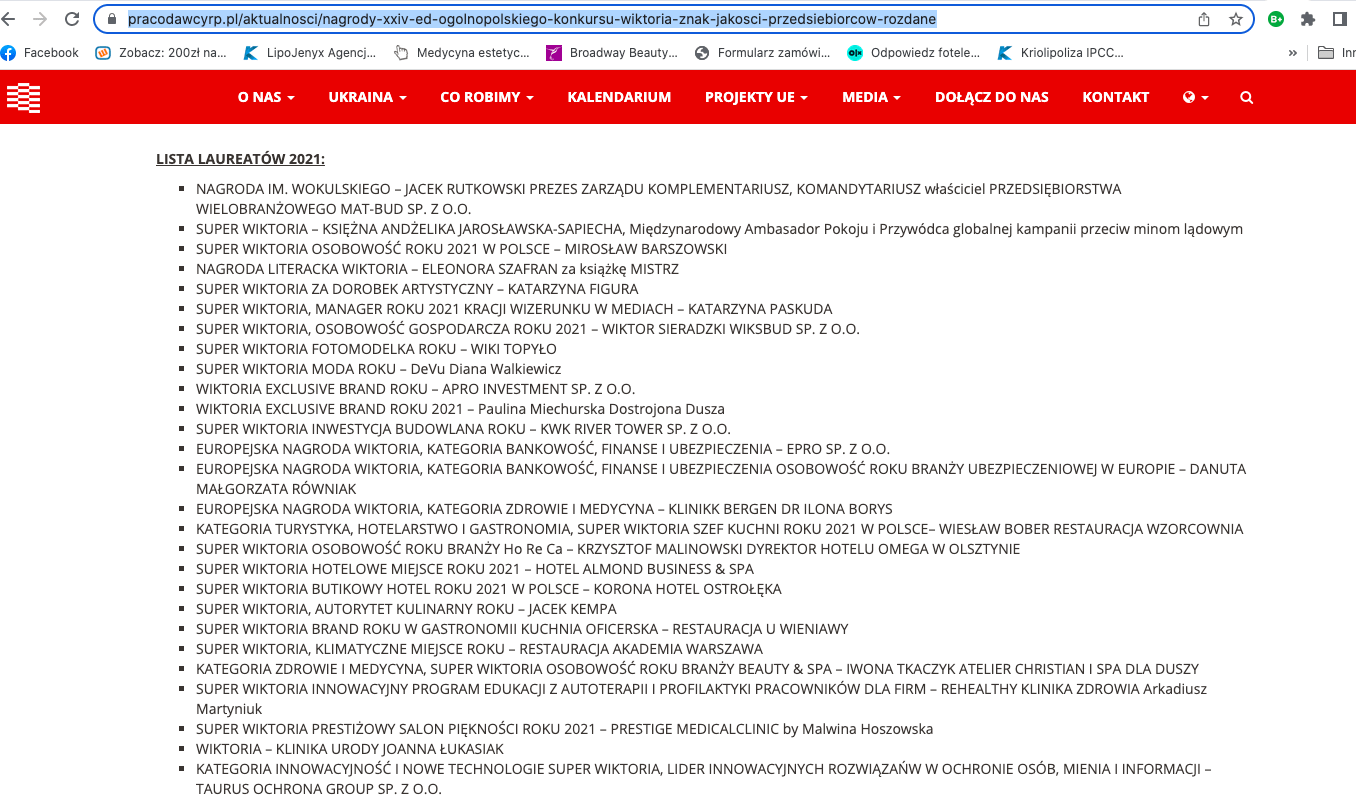This screenshot has width=1356, height=799.
Task: Click the KATARZYNA FIGURA entry
Action: [417, 289]
